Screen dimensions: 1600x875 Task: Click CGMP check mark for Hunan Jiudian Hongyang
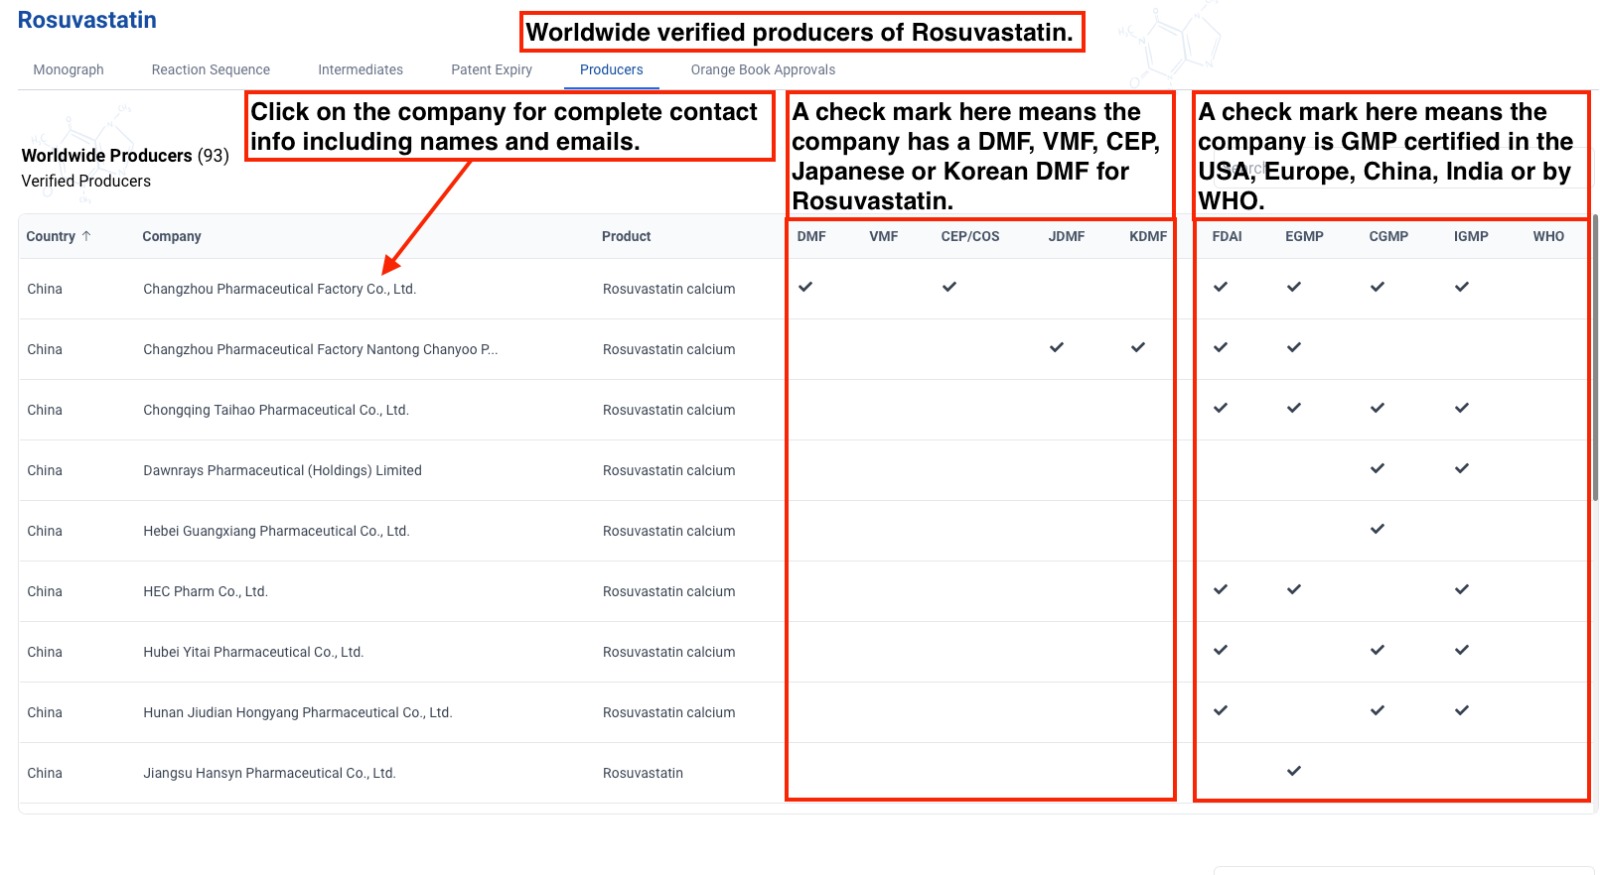coord(1377,710)
